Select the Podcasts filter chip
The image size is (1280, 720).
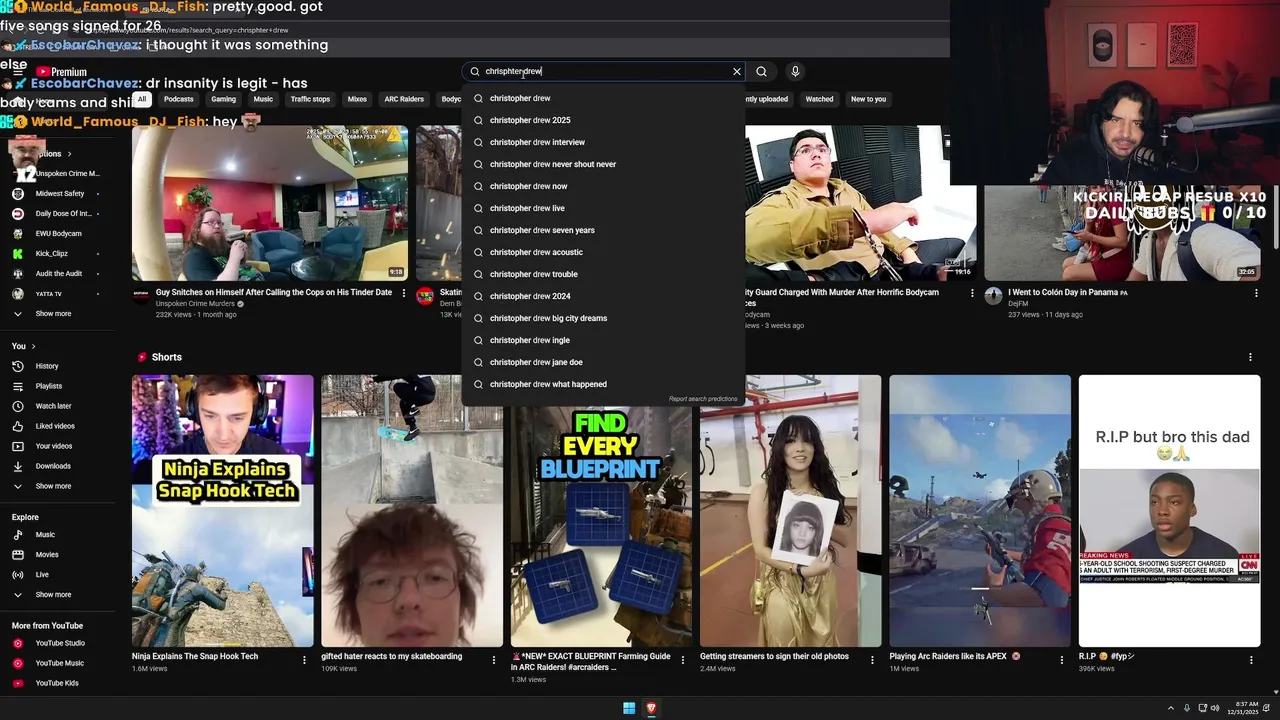tap(178, 99)
